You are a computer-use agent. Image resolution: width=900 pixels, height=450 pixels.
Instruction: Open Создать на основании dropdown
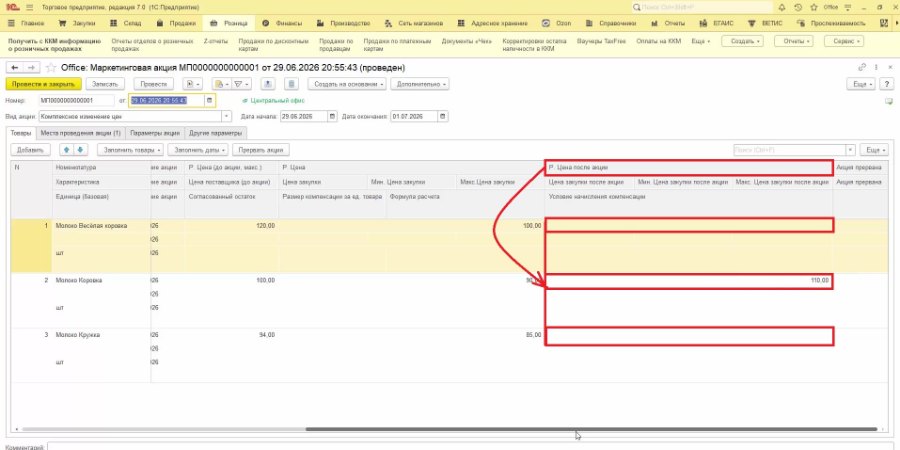pyautogui.click(x=347, y=84)
